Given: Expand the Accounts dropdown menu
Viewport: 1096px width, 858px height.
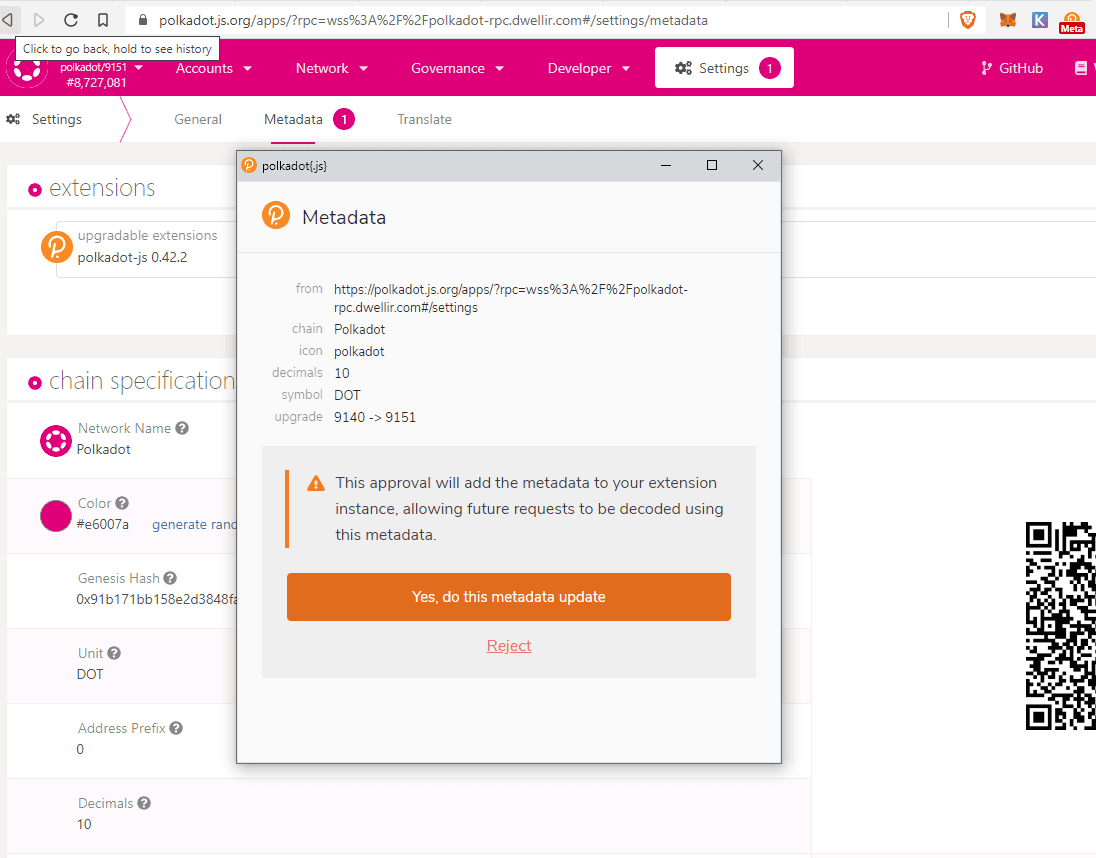Looking at the screenshot, I should pos(213,68).
